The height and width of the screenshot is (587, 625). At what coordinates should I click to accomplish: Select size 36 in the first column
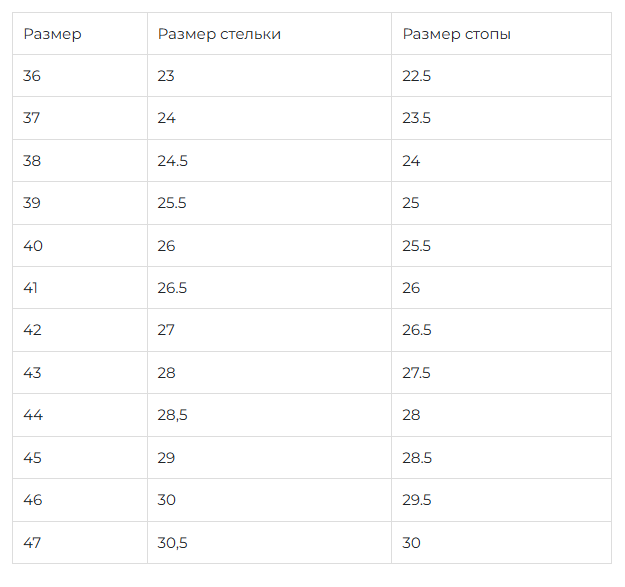tap(32, 76)
